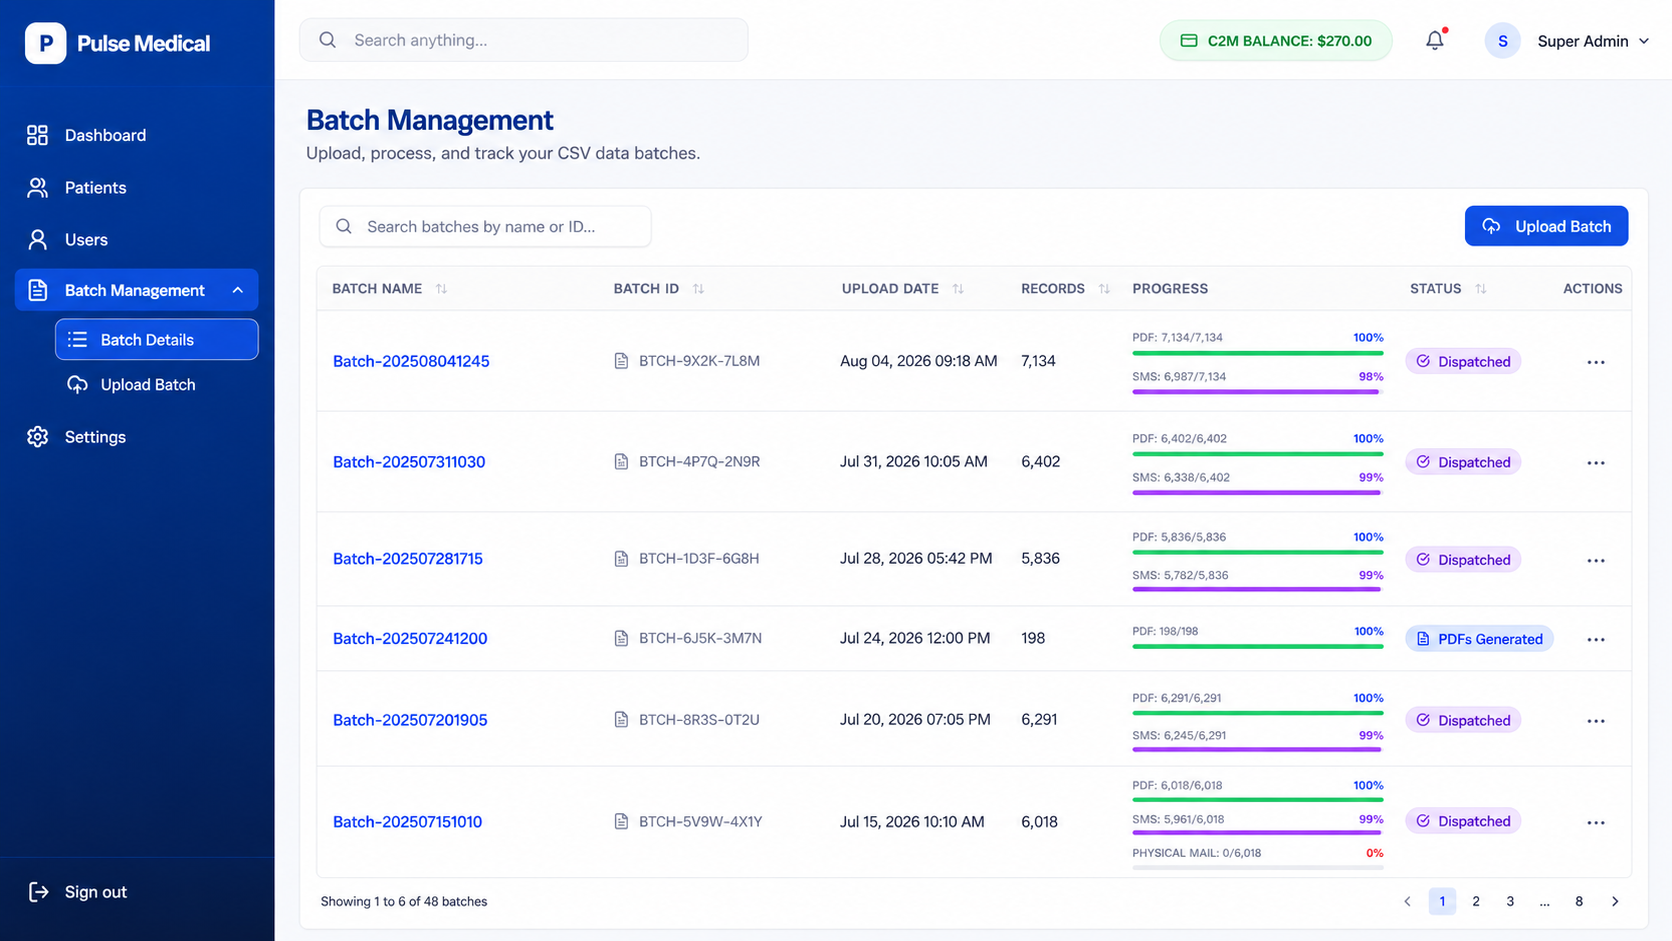The width and height of the screenshot is (1672, 941).
Task: Click file icon beside BTCH-6J5K-3M7N
Action: (621, 639)
